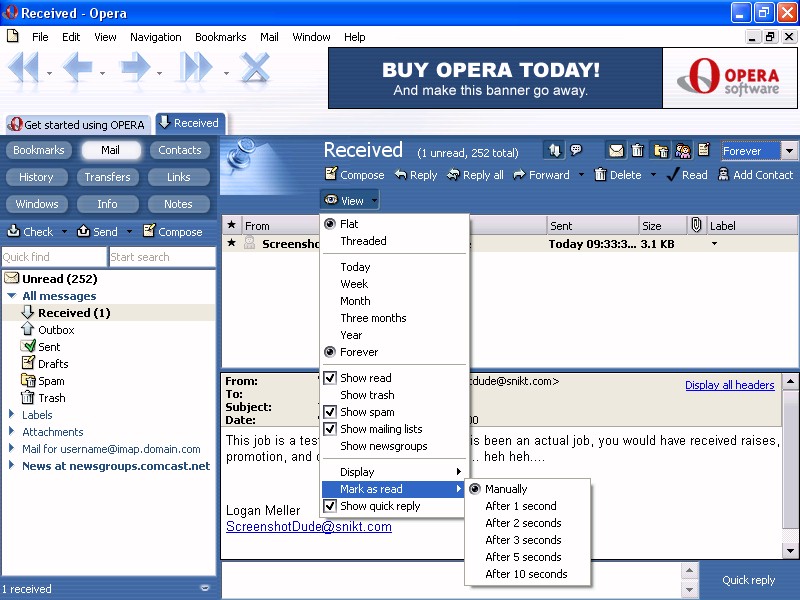Click the Quick reply button
800x600 pixels.
(x=748, y=580)
